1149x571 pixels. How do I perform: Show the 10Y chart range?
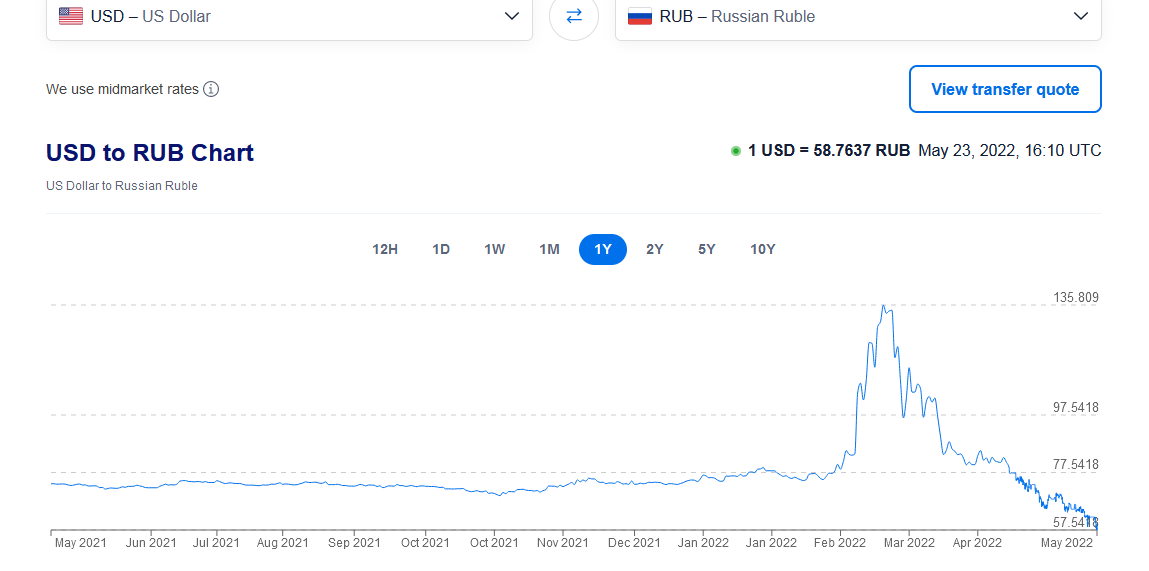763,249
